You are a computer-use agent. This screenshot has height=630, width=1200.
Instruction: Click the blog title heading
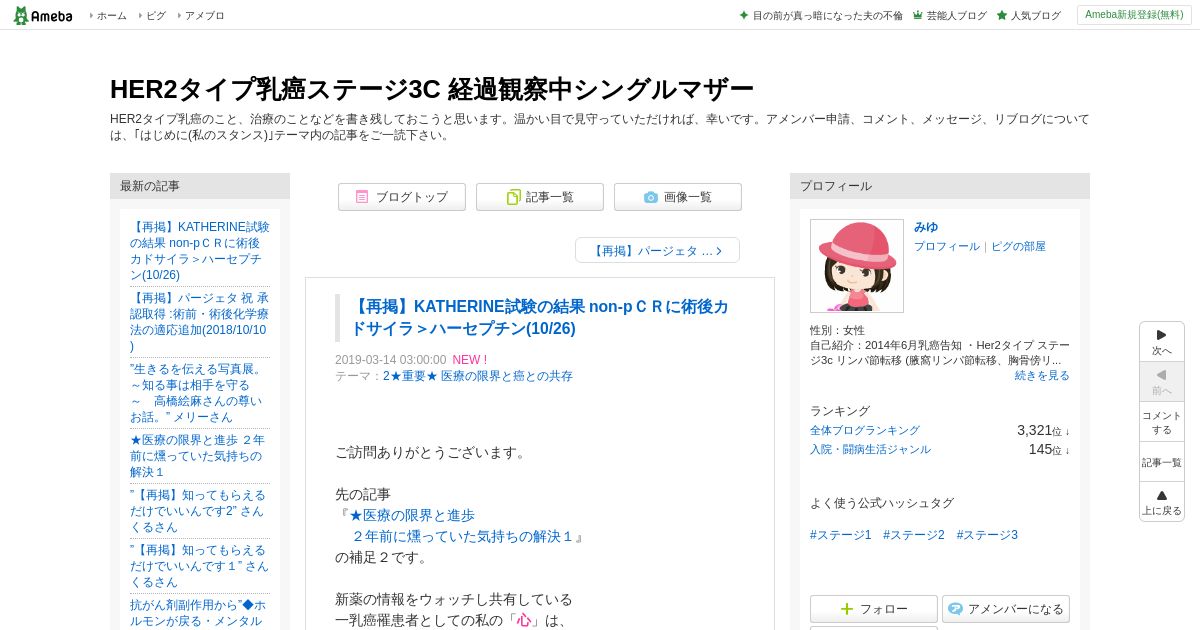tap(431, 89)
